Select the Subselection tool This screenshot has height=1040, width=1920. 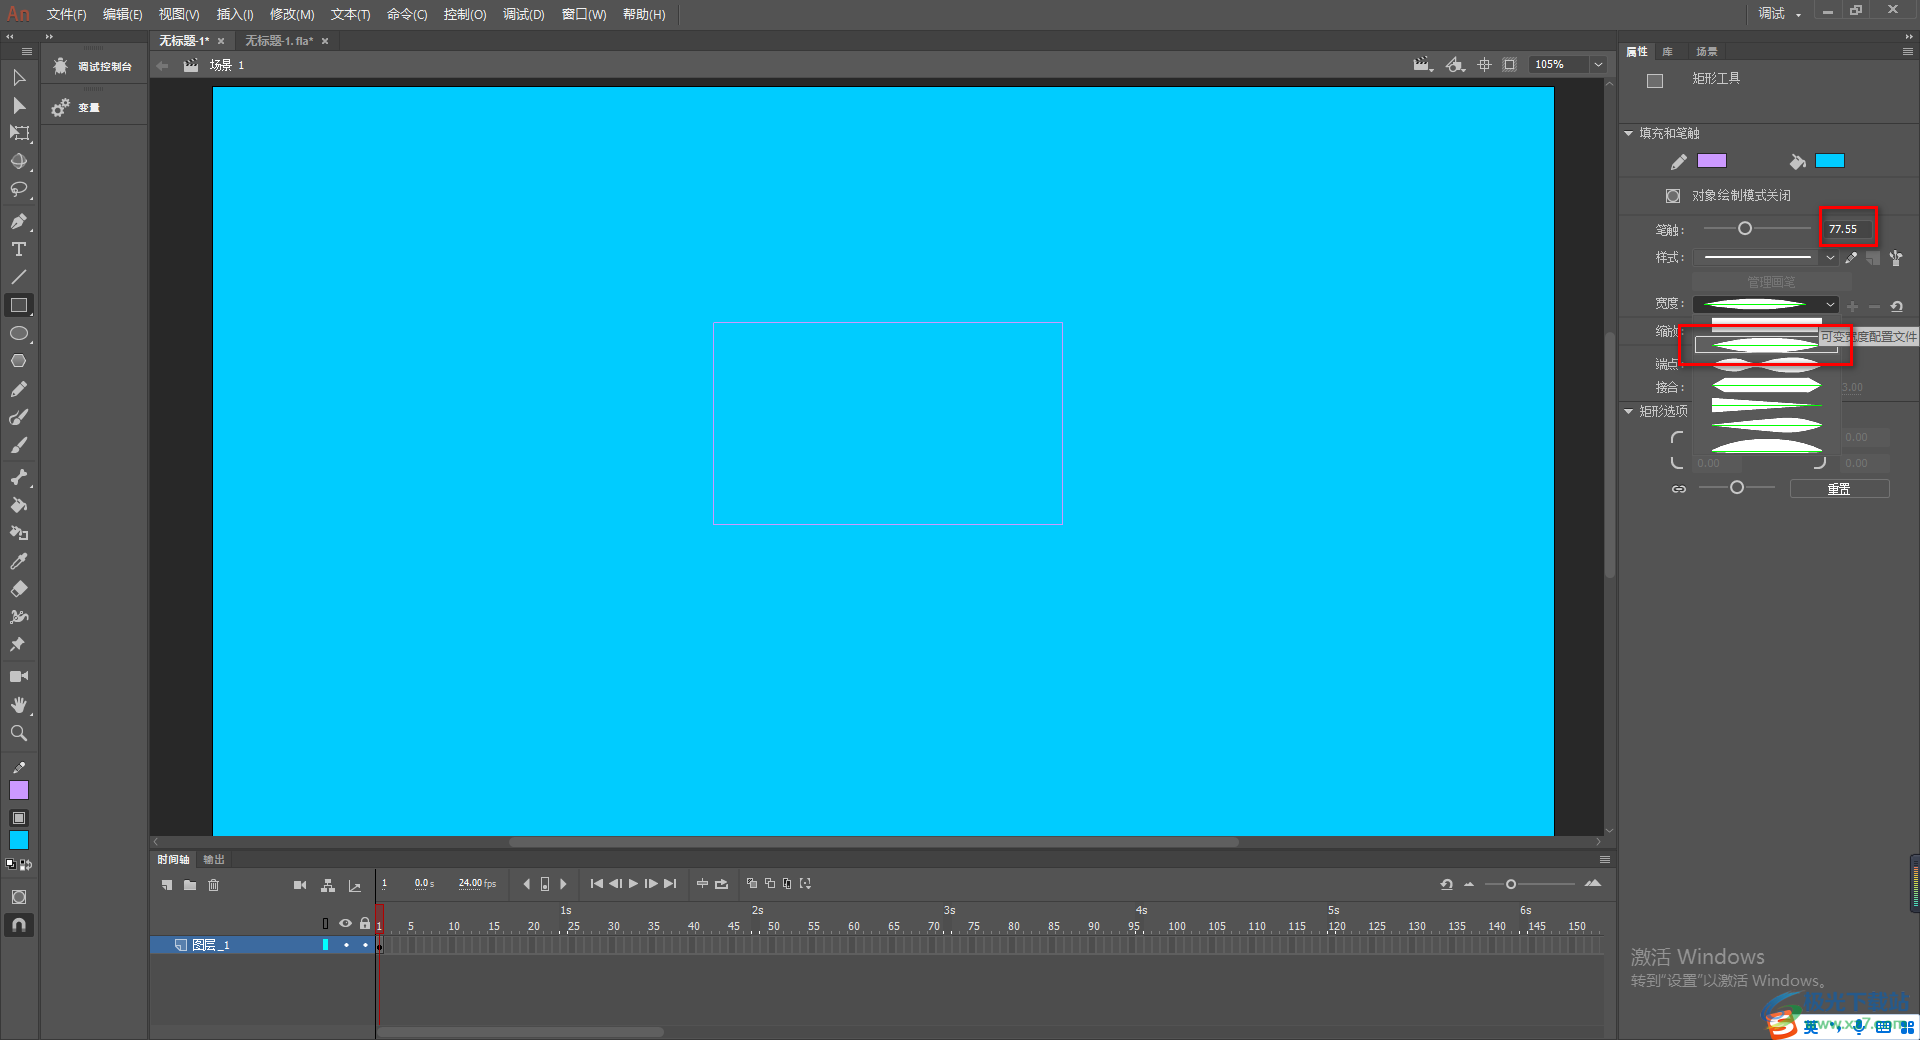19,105
